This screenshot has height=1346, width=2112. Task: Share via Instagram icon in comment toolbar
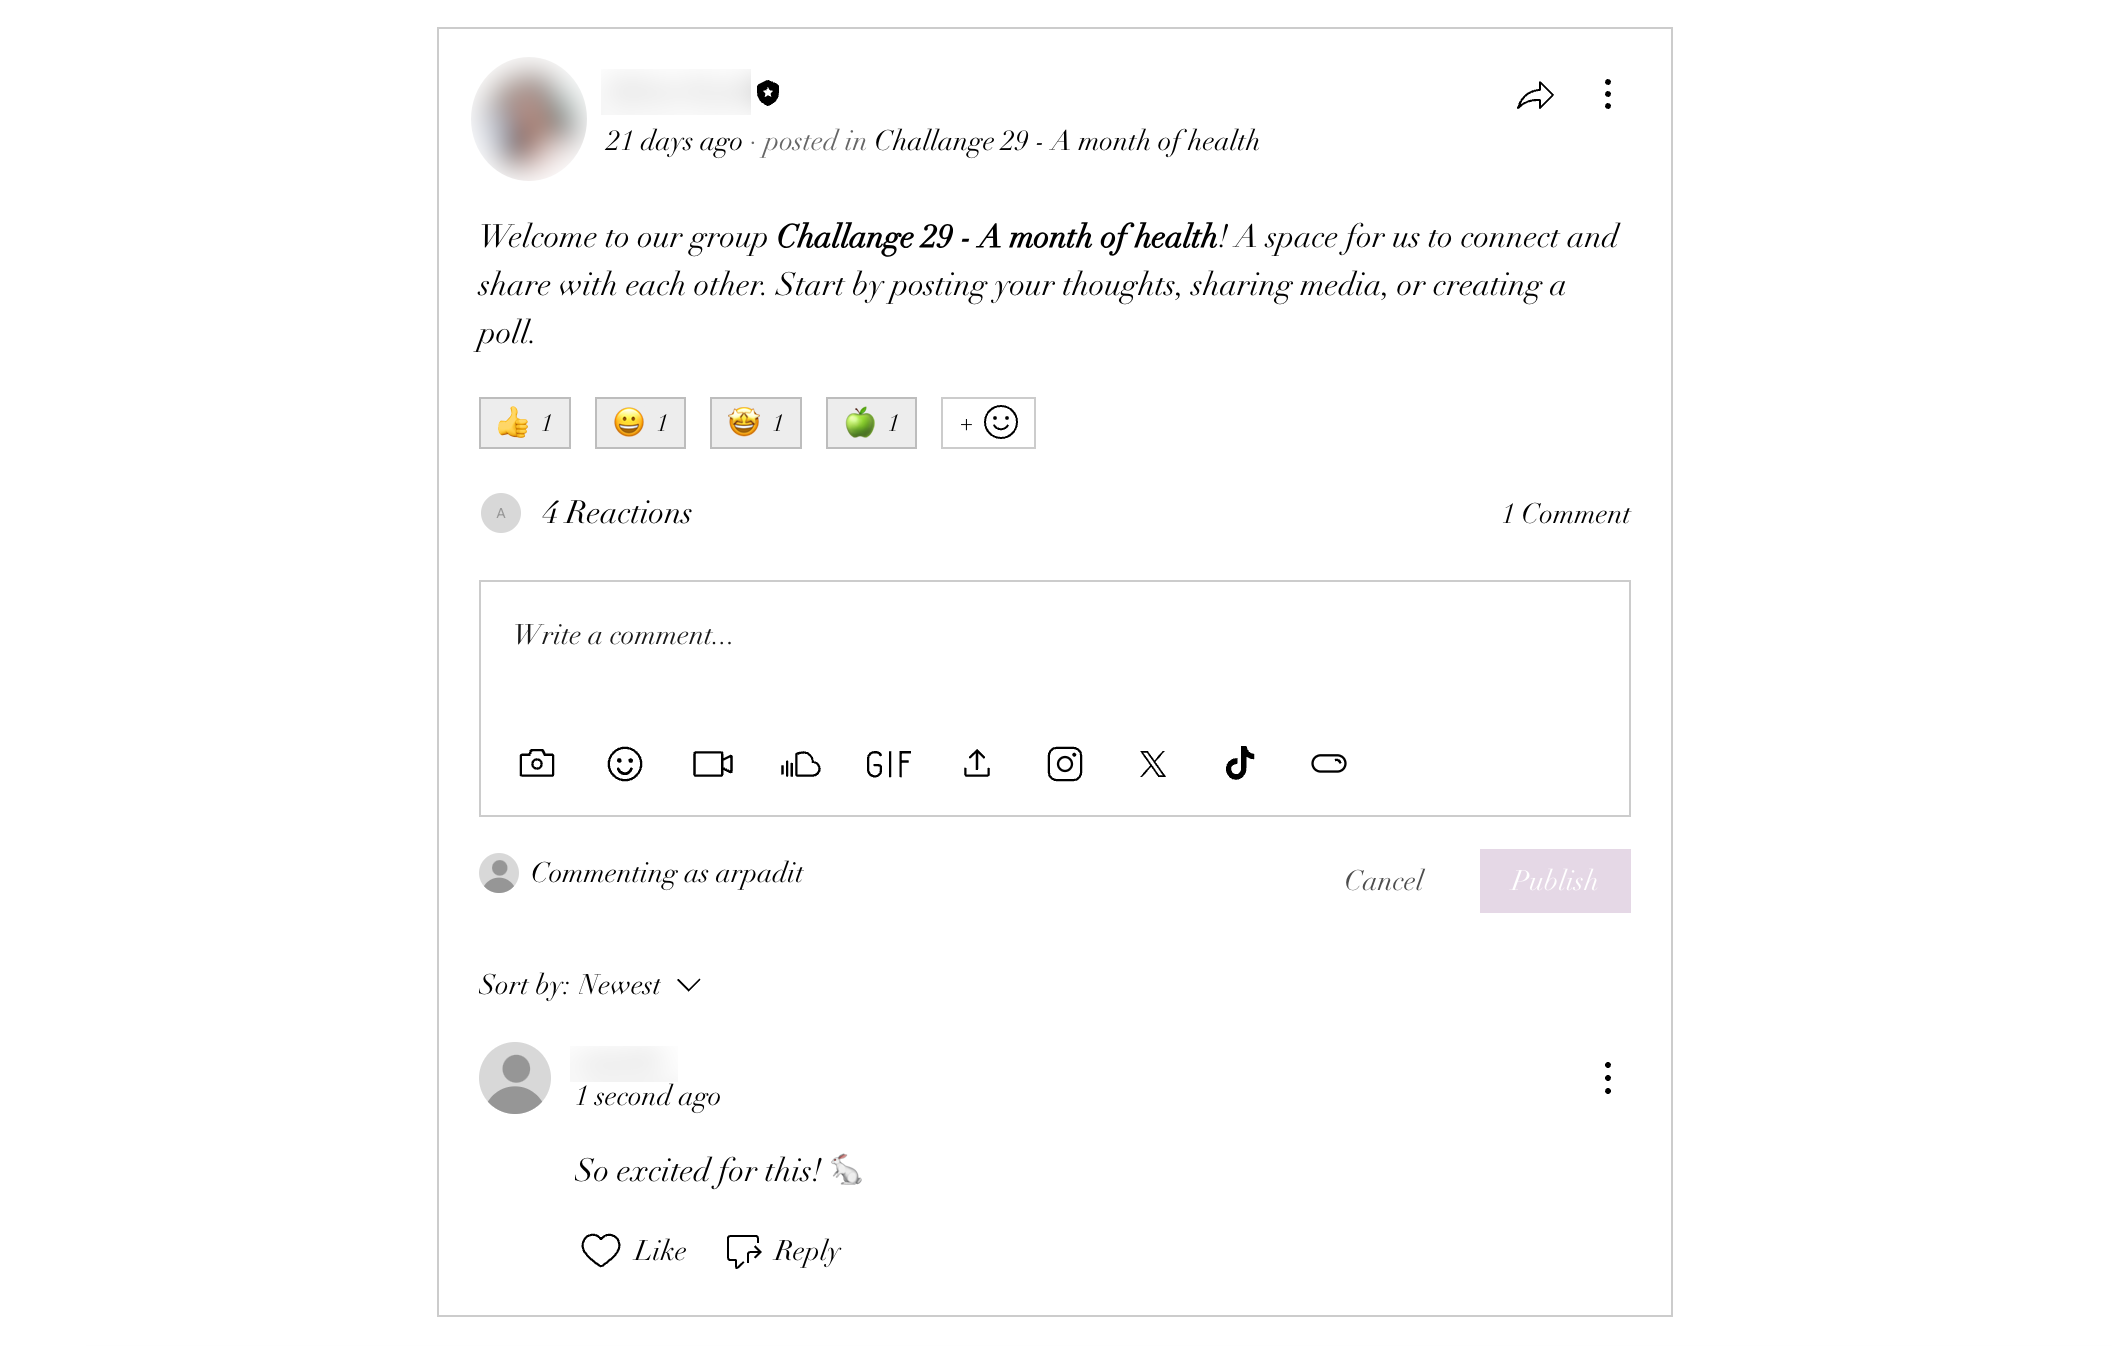[x=1065, y=762]
